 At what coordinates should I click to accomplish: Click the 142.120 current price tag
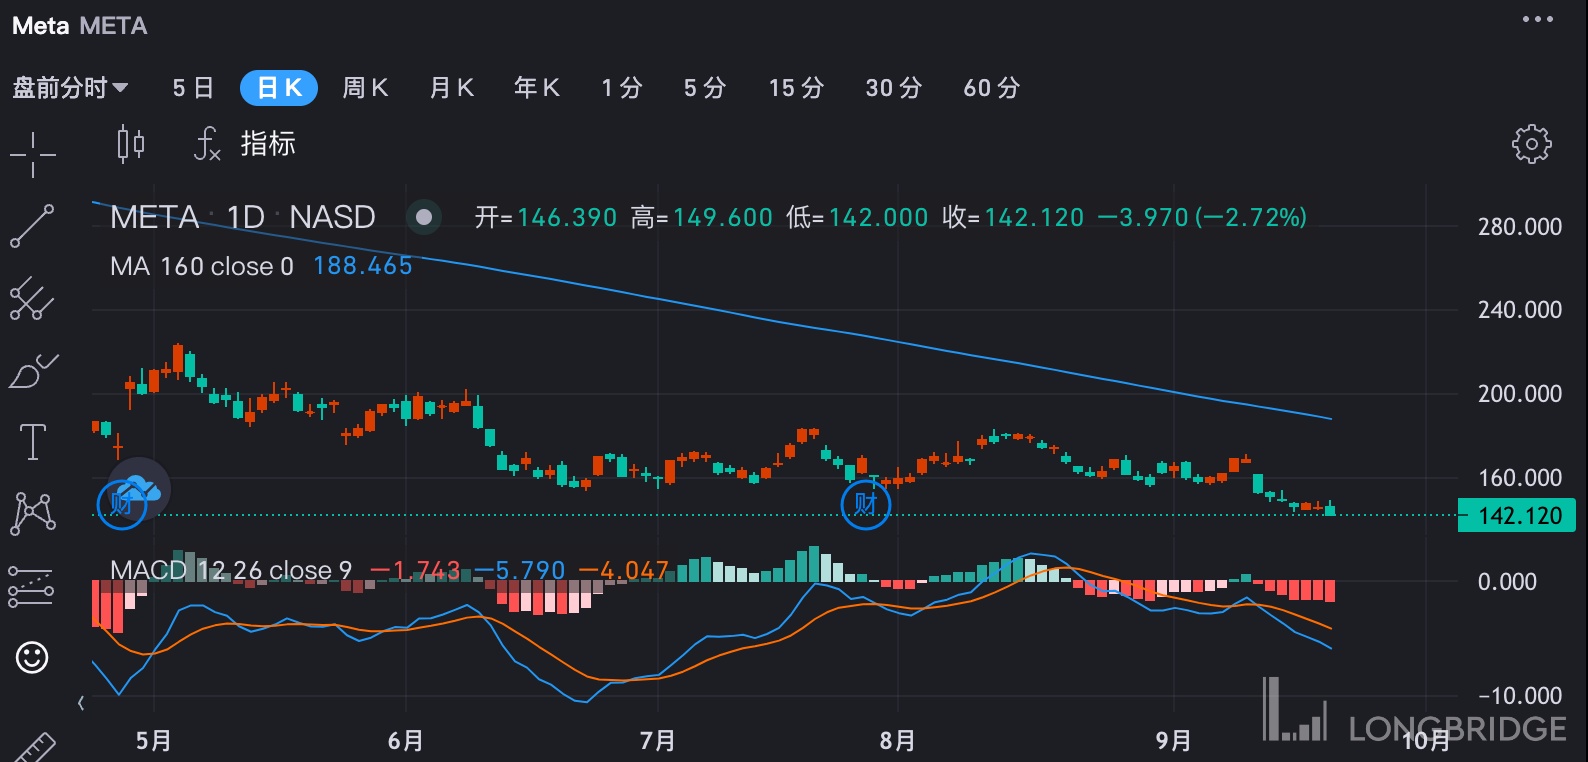coord(1517,516)
